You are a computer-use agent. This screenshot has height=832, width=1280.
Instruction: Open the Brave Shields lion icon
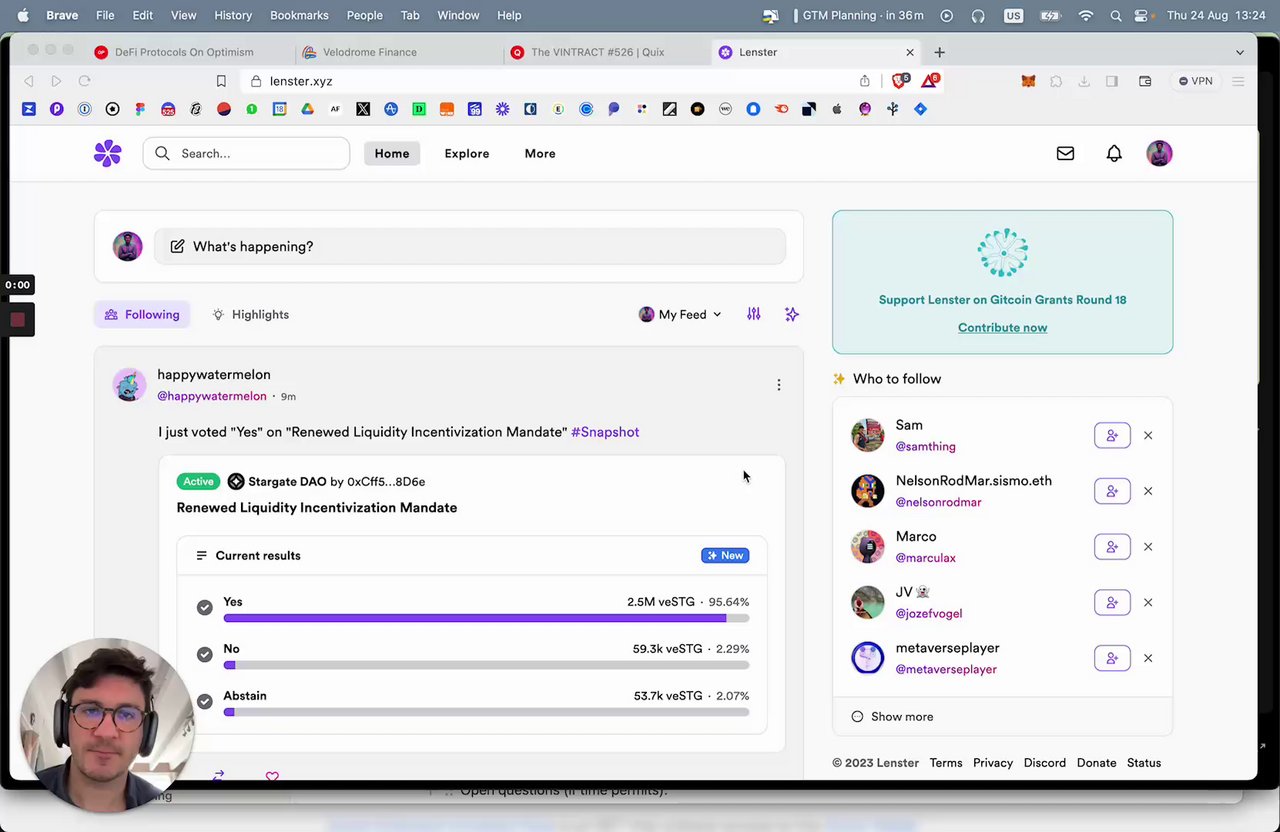click(x=900, y=81)
